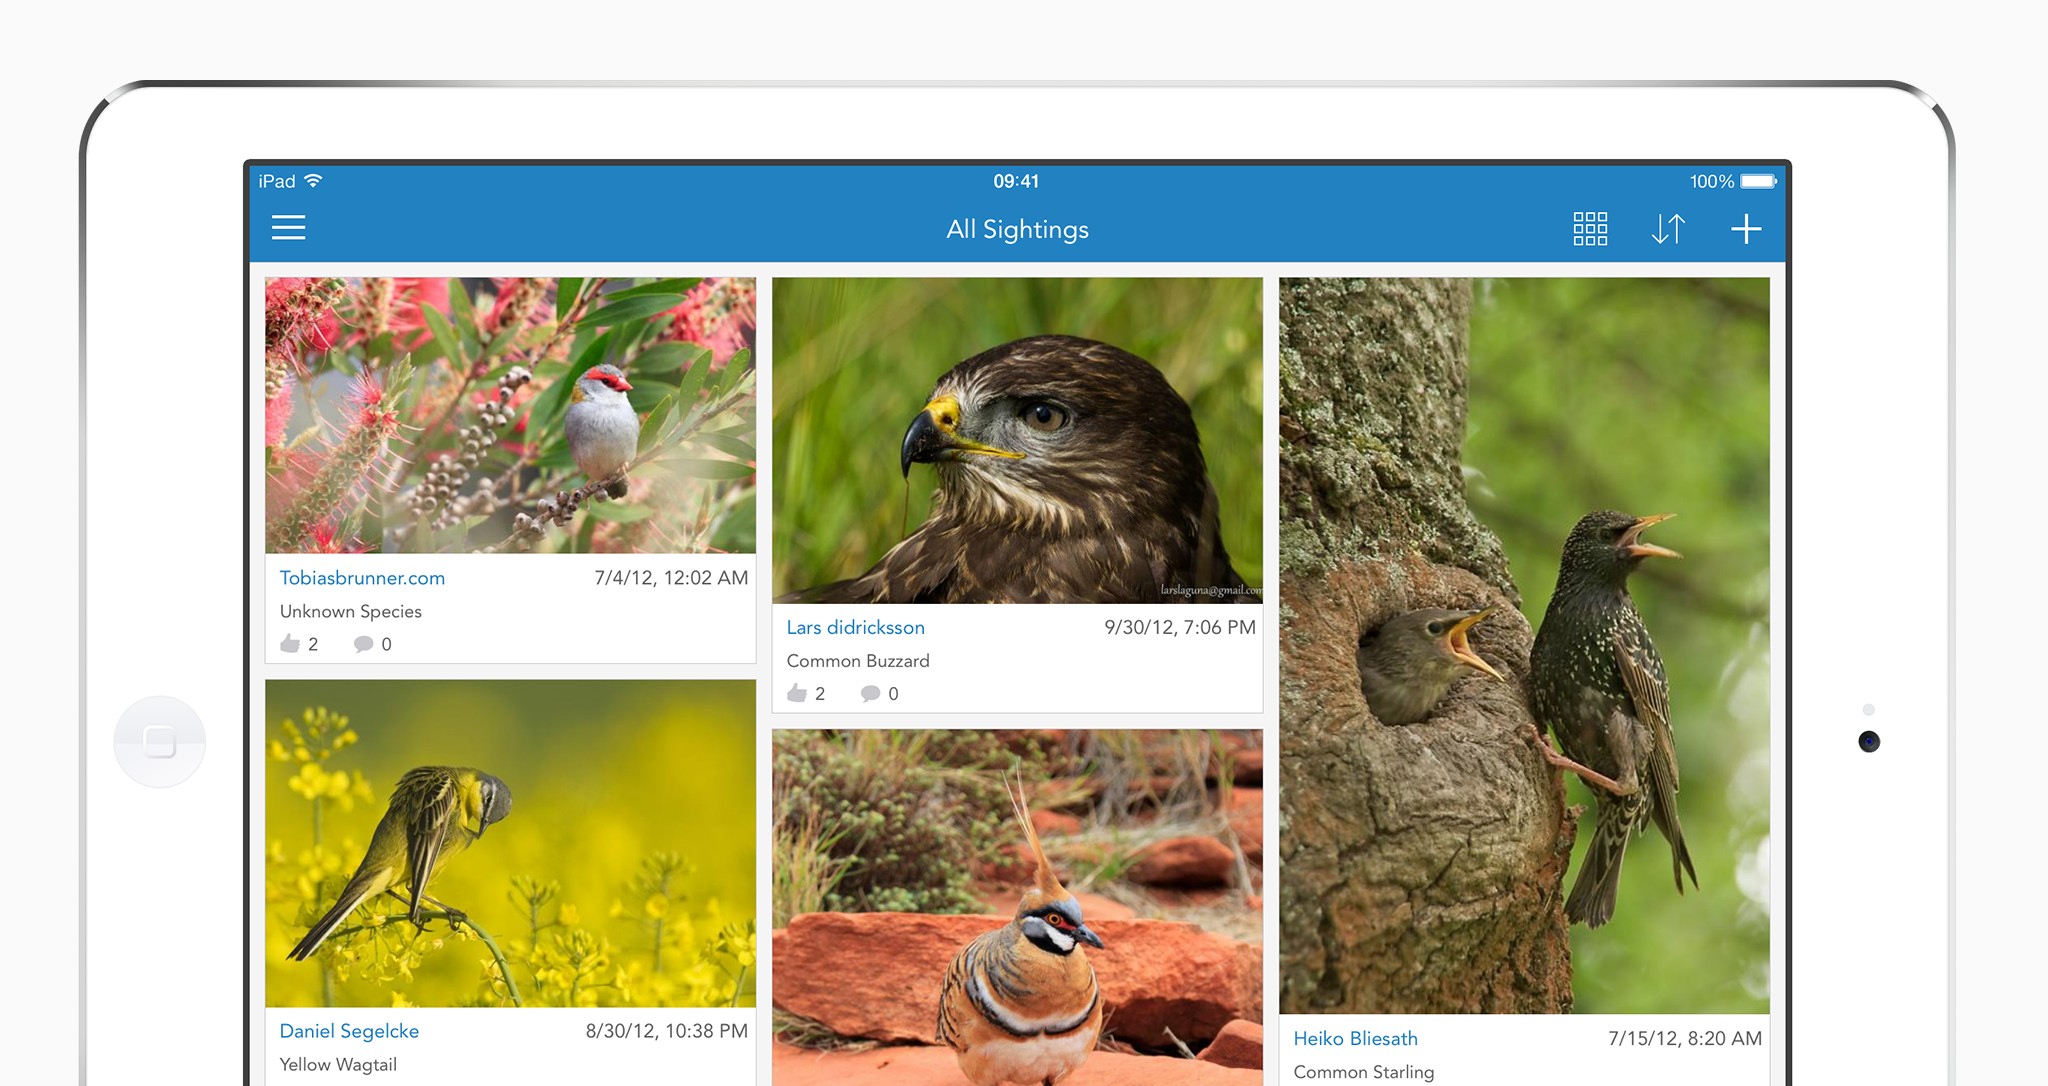
Task: Open Tobiasbrunner.com user profile link
Action: [362, 577]
